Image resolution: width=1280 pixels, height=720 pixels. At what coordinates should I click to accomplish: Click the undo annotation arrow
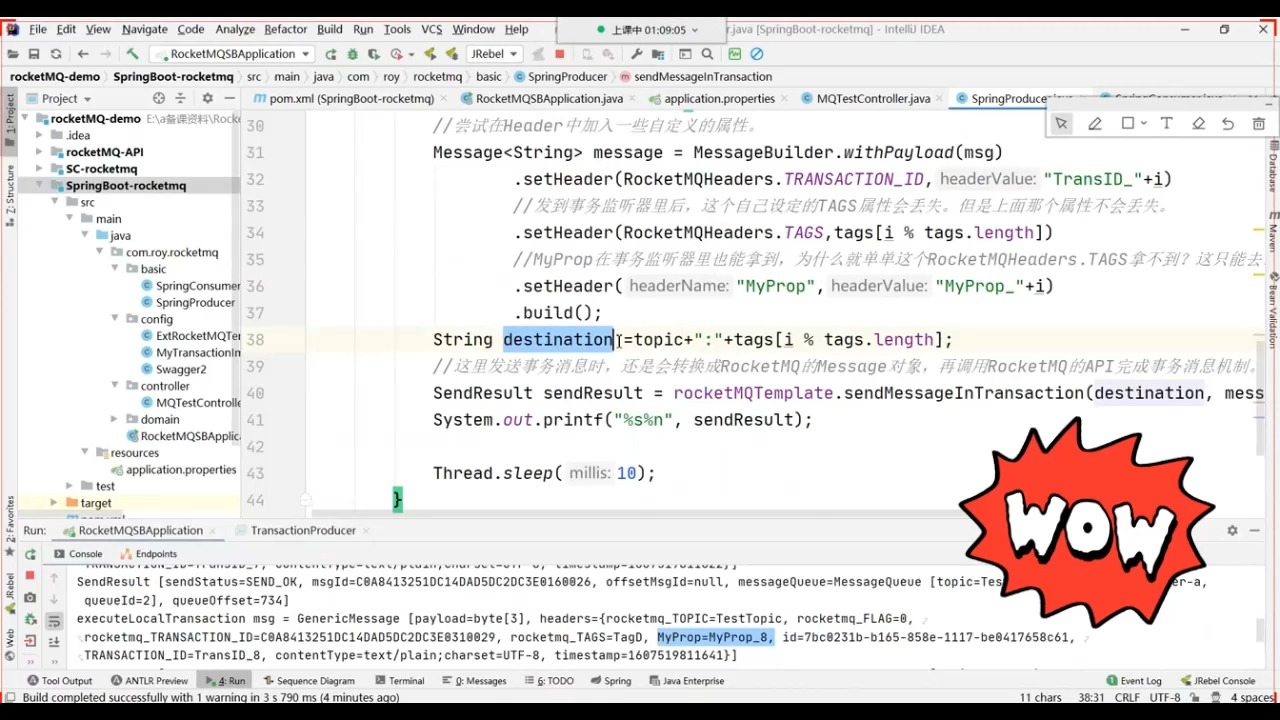click(1228, 124)
